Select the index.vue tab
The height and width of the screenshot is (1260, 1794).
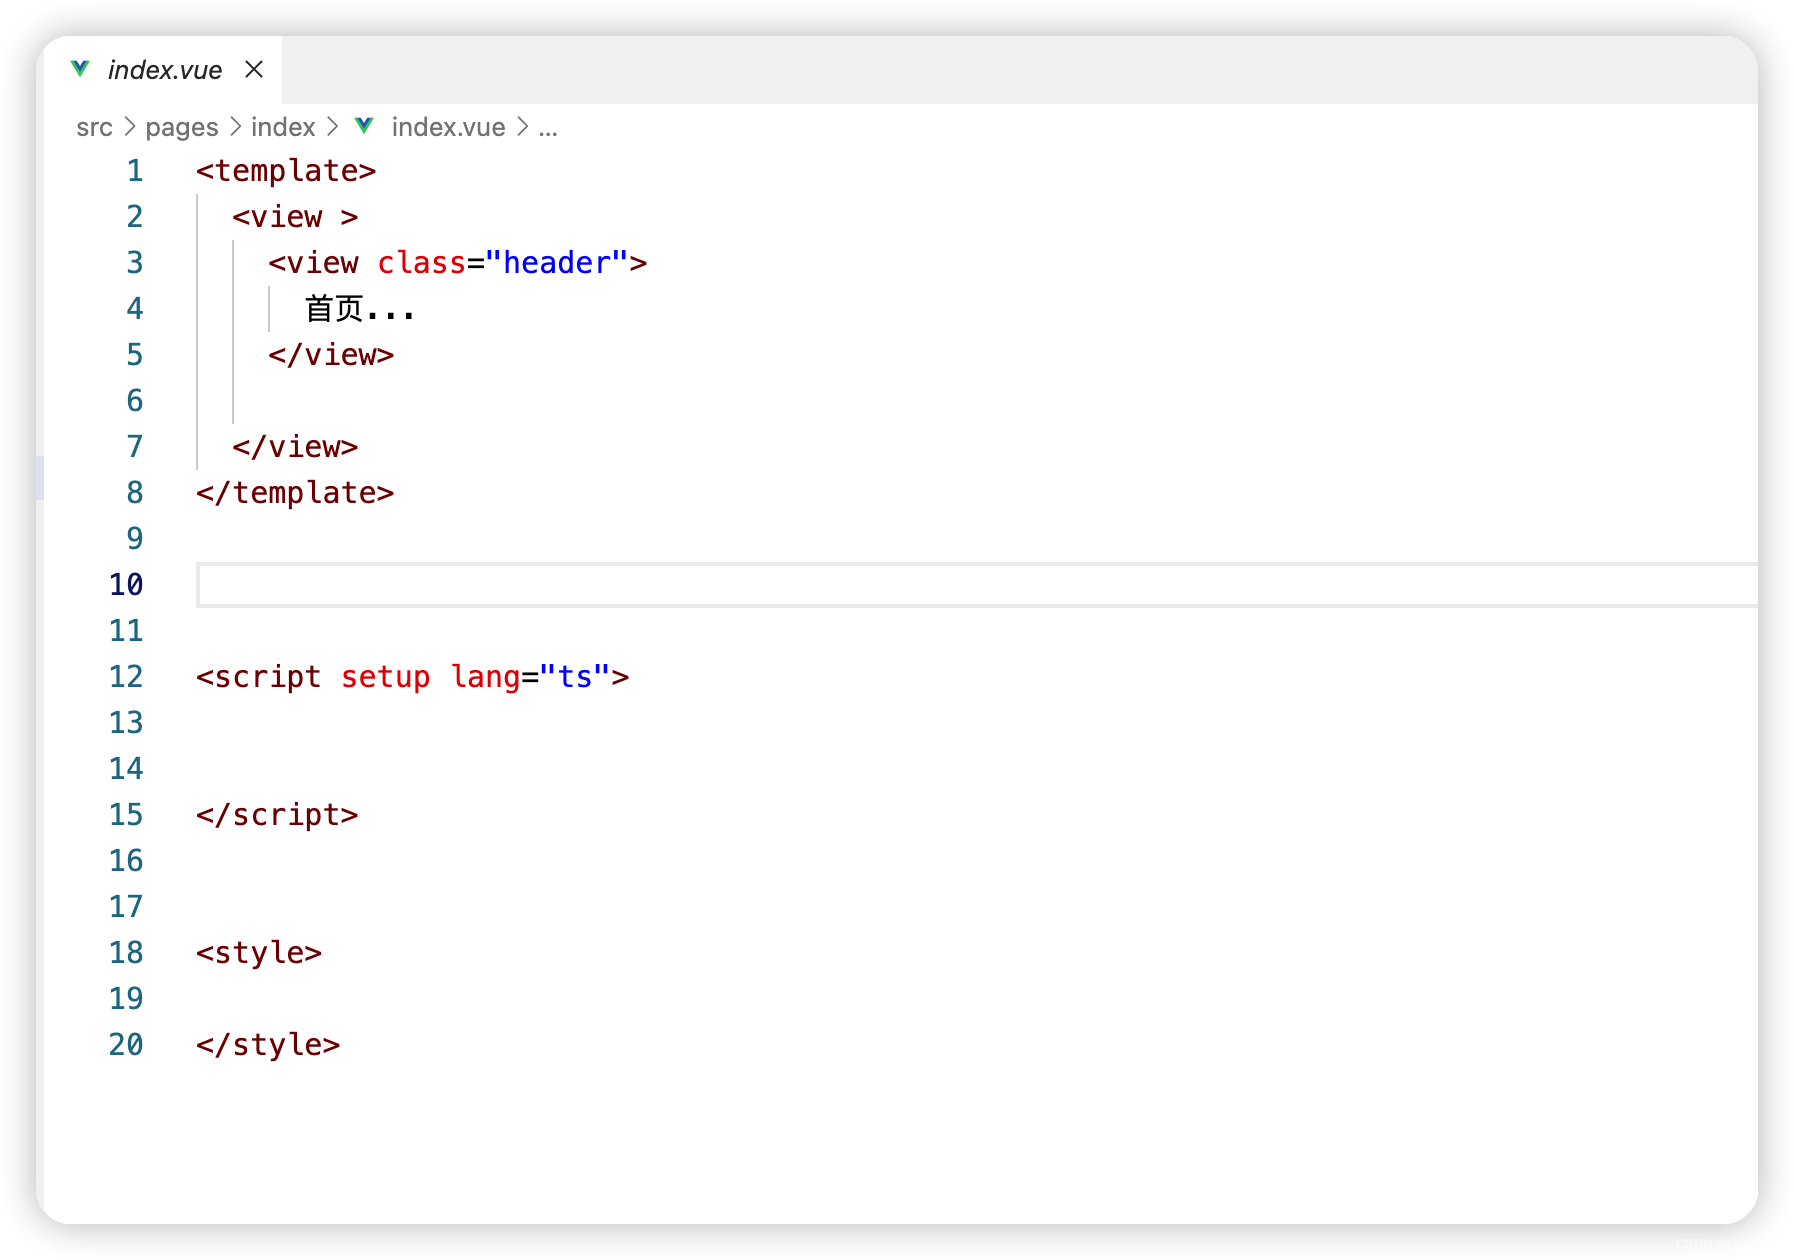(163, 70)
